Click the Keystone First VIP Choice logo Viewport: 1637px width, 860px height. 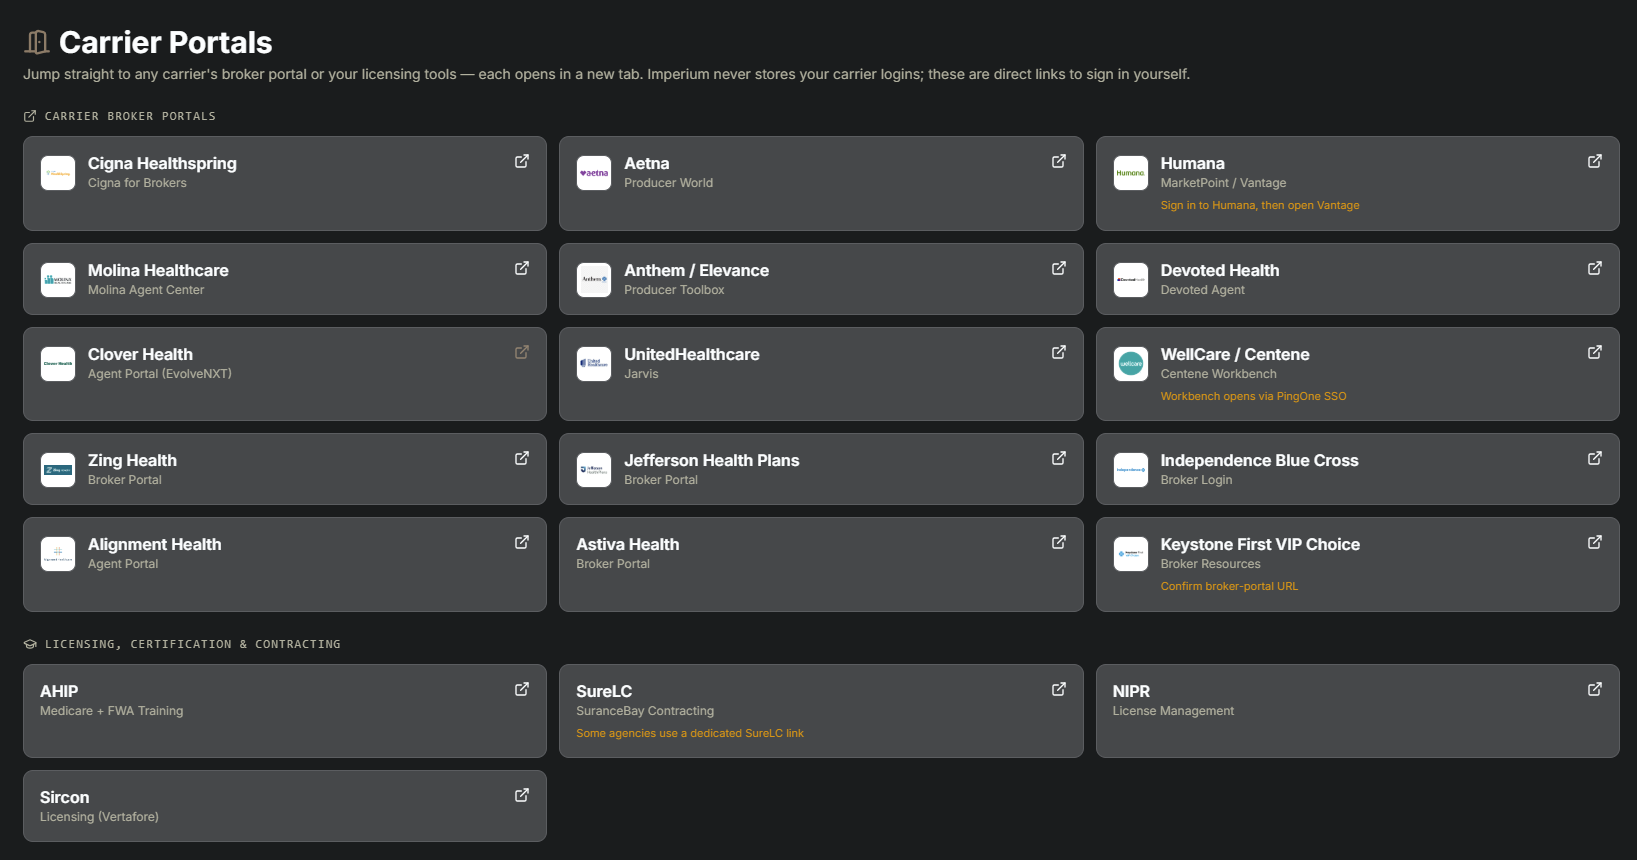click(x=1131, y=554)
